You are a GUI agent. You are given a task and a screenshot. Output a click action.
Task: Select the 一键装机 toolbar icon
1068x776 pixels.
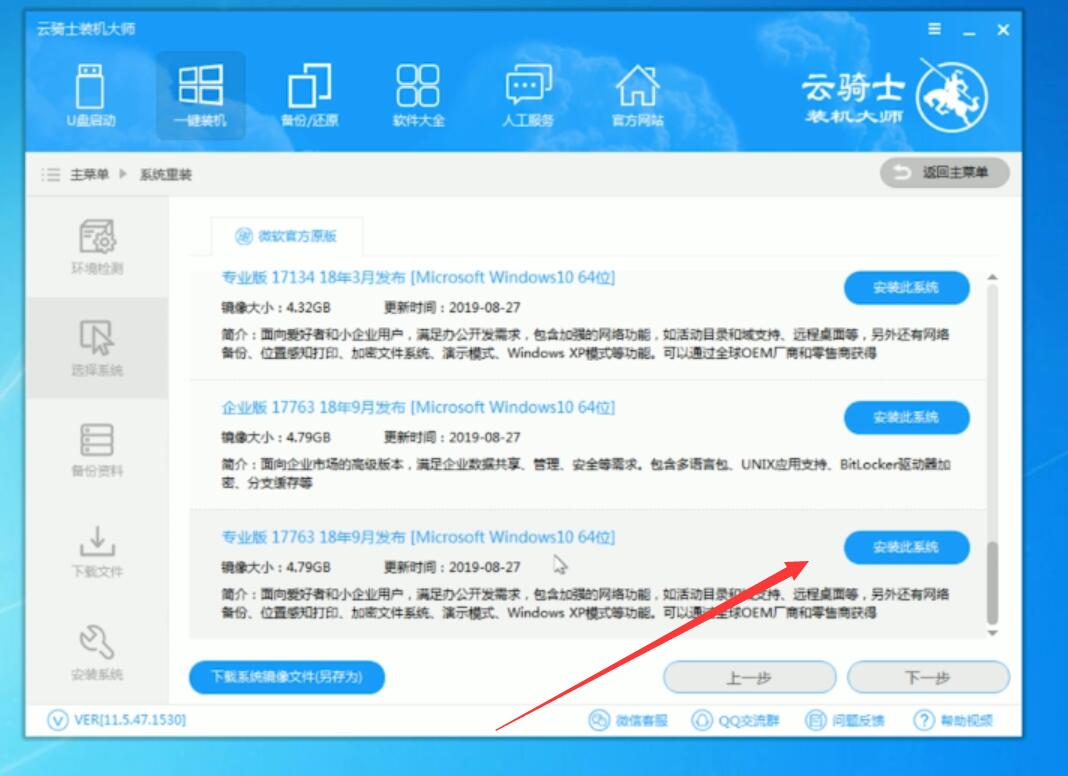point(200,96)
